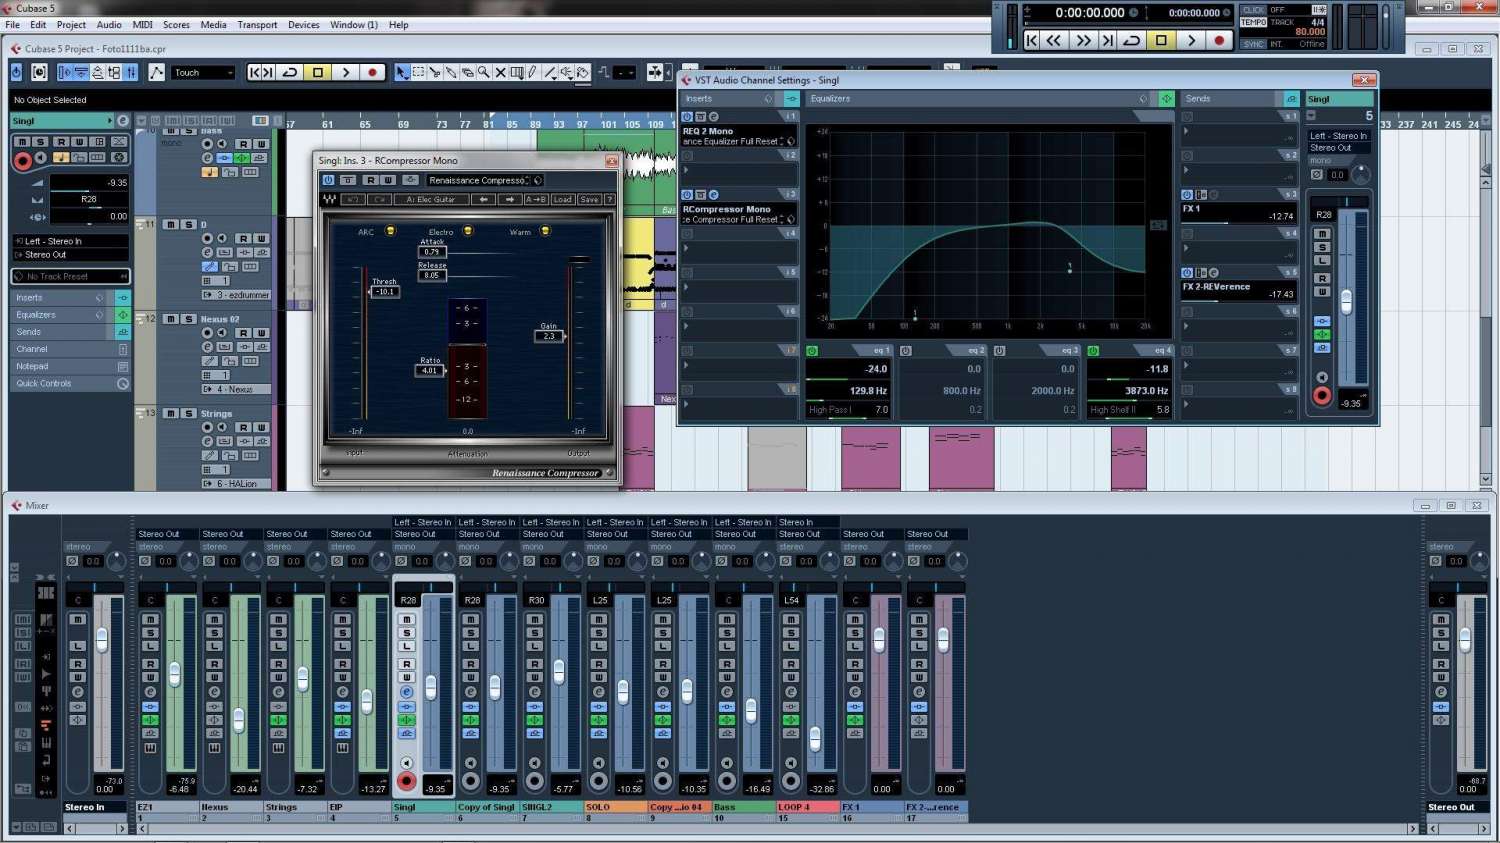Open the Transport menu

tap(257, 25)
